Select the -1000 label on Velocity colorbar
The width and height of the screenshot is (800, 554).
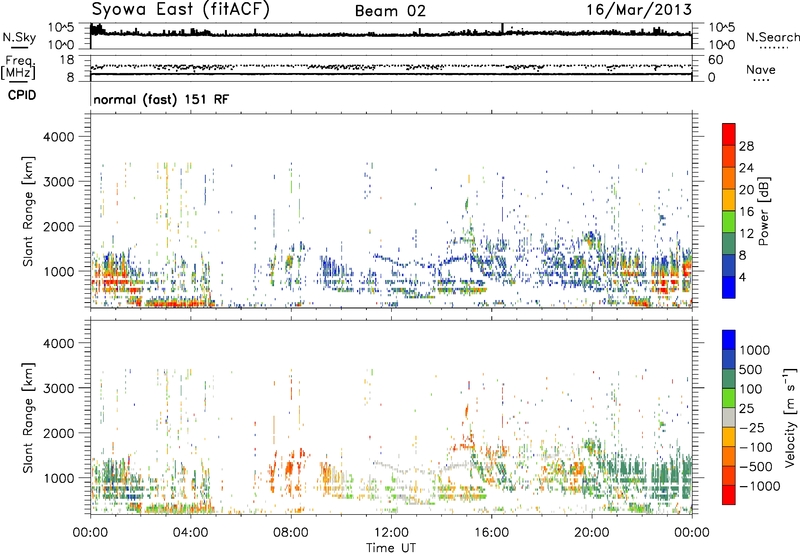(x=759, y=486)
